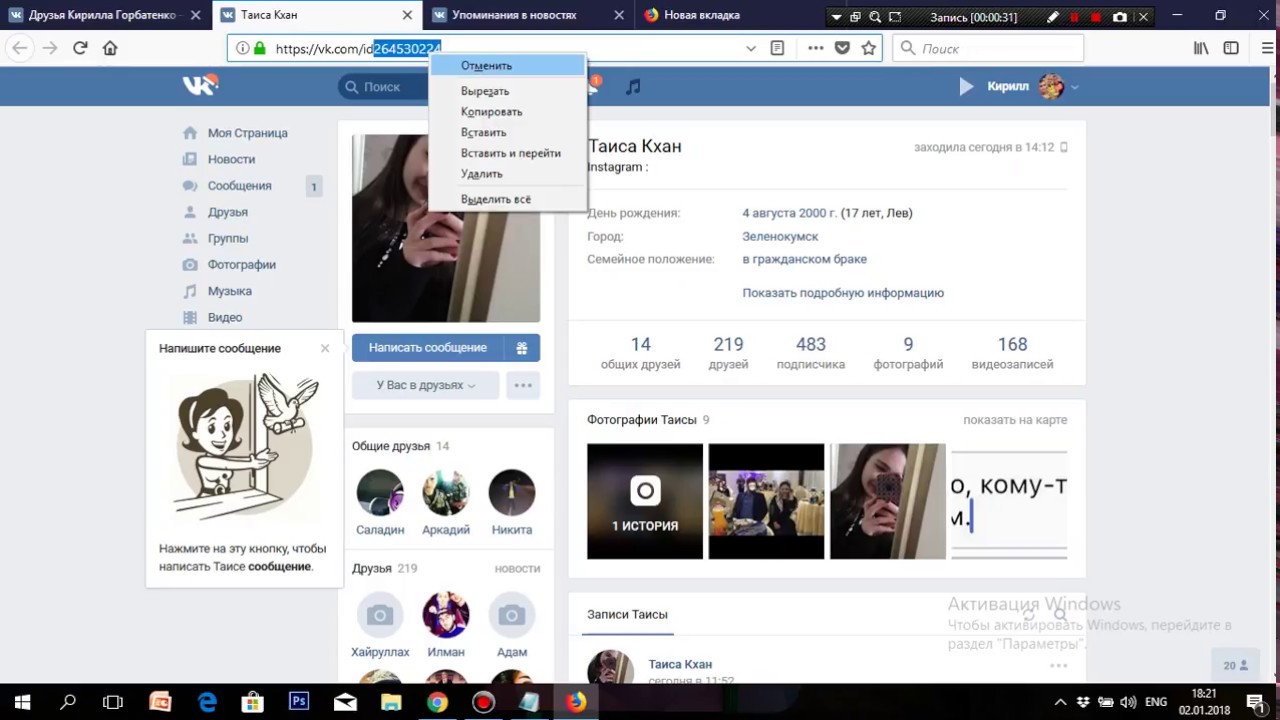The width and height of the screenshot is (1280, 720).
Task: Open File Explorer from taskbar
Action: 391,702
